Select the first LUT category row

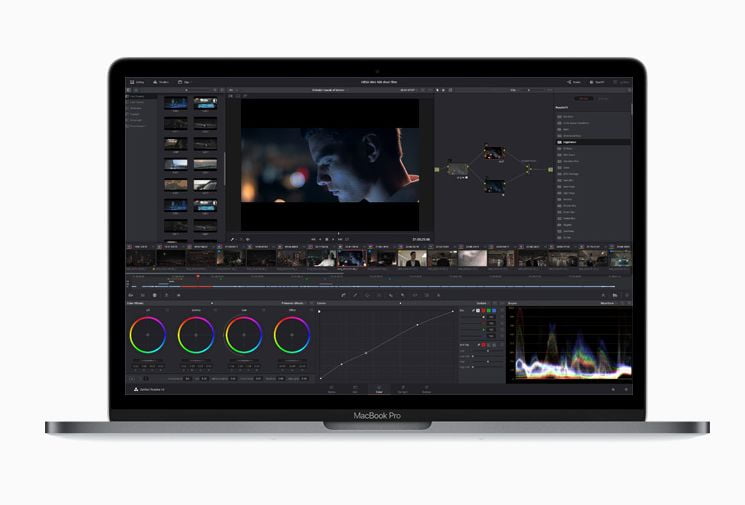142,96
